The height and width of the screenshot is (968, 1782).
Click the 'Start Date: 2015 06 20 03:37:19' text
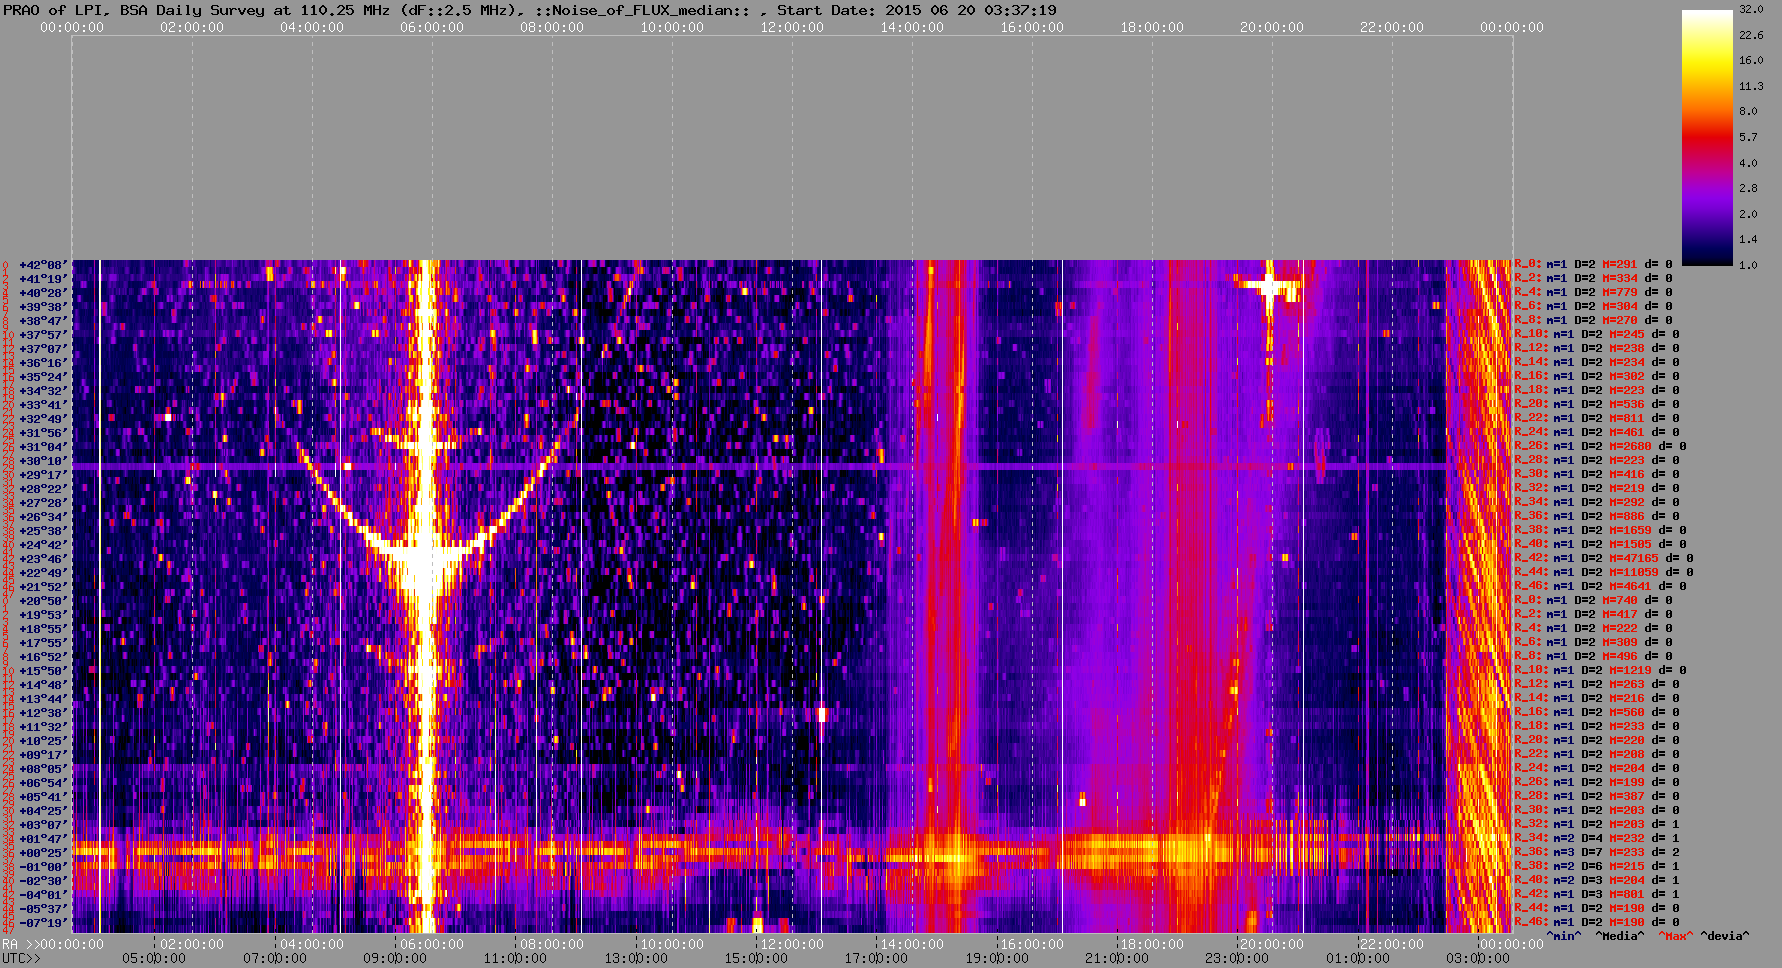[x=916, y=10]
